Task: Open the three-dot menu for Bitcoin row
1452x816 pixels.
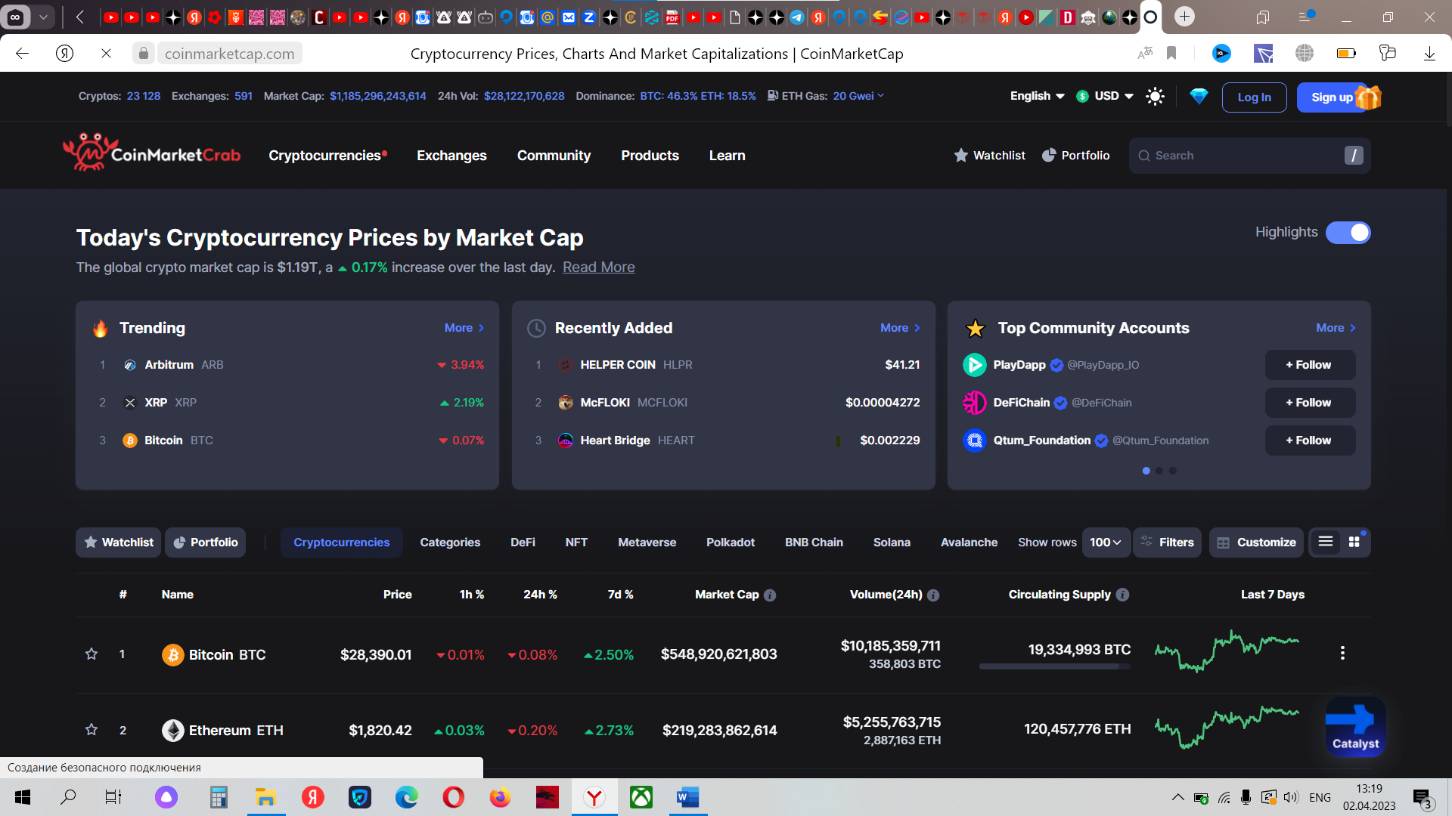Action: click(1342, 653)
